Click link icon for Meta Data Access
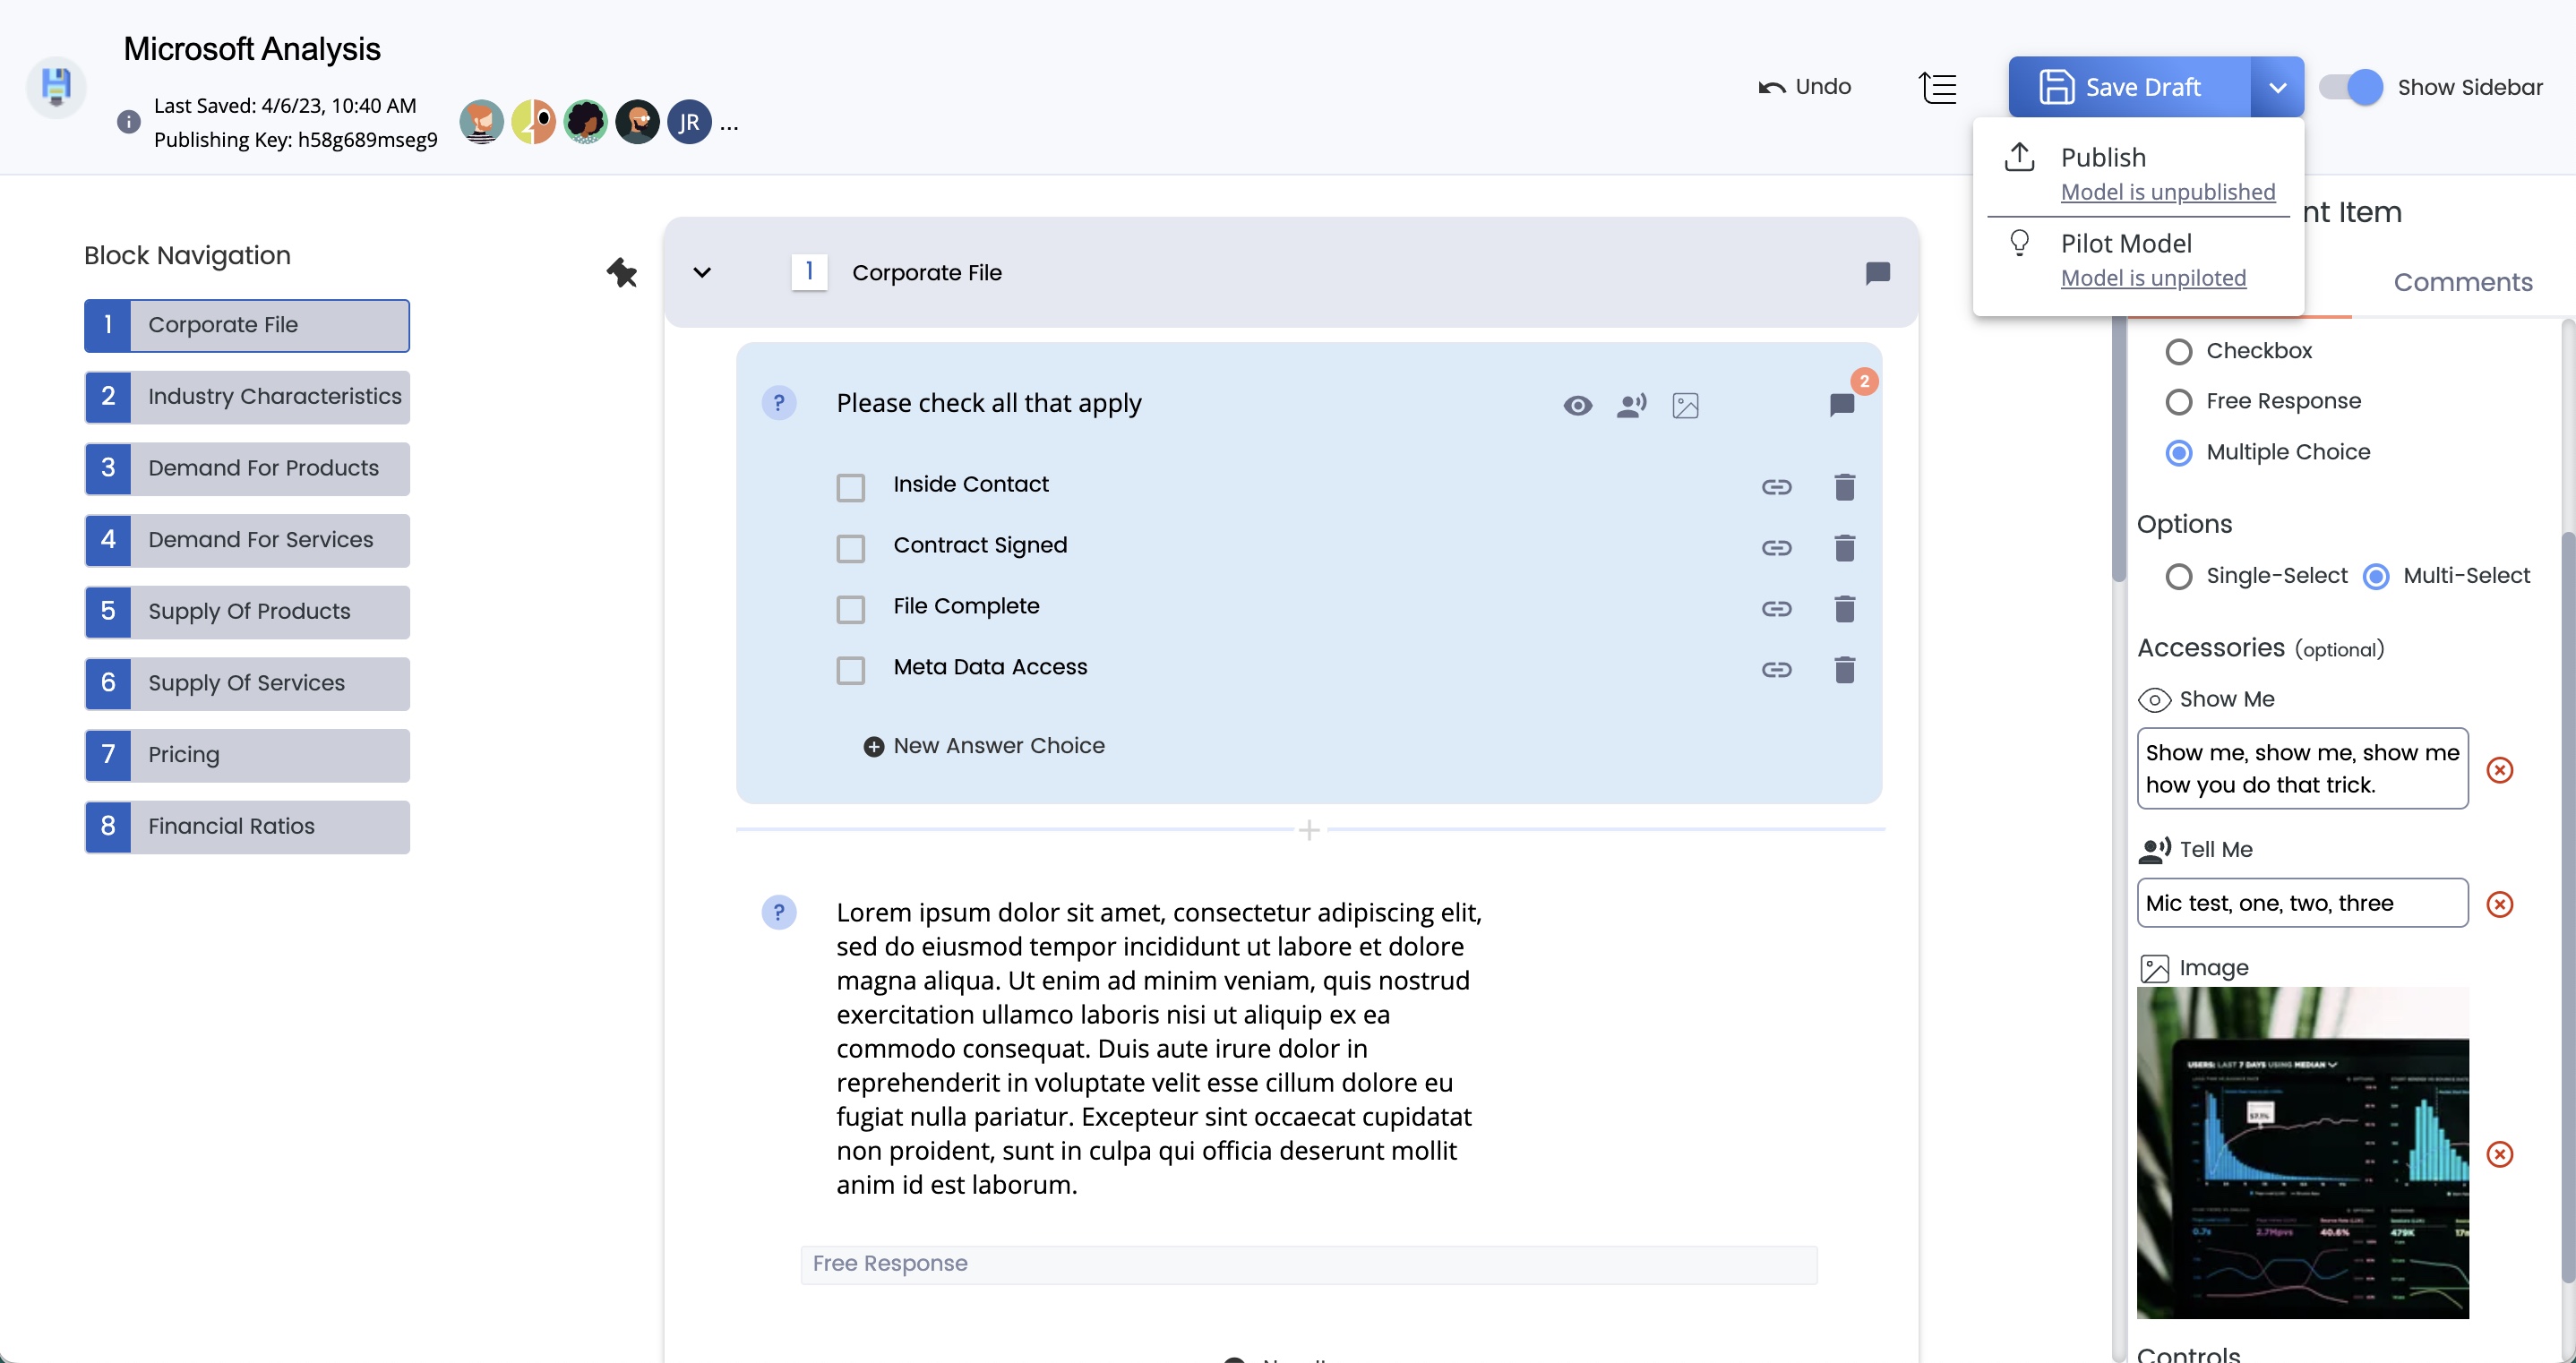The height and width of the screenshot is (1363, 2576). tap(1776, 670)
